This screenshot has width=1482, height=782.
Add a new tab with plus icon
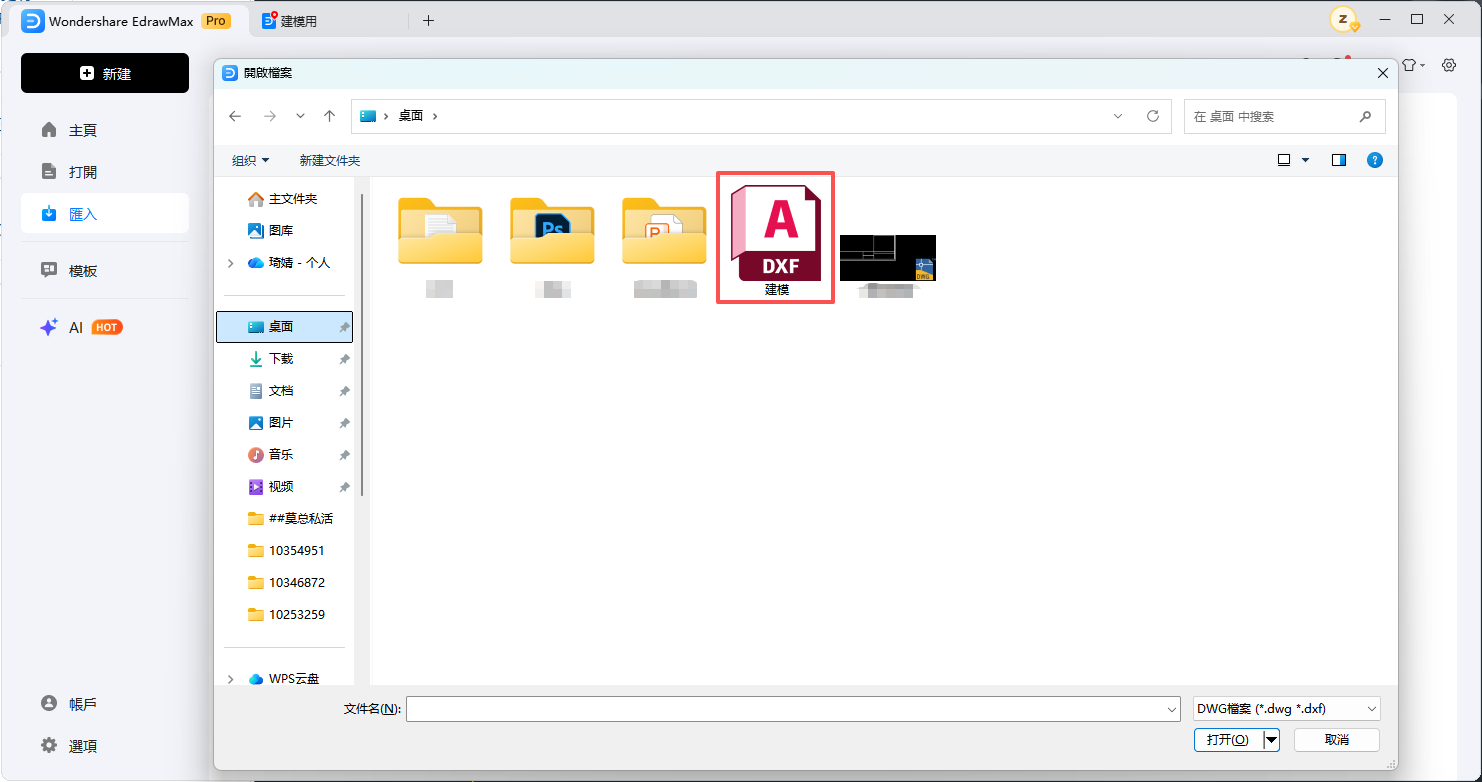pos(428,20)
